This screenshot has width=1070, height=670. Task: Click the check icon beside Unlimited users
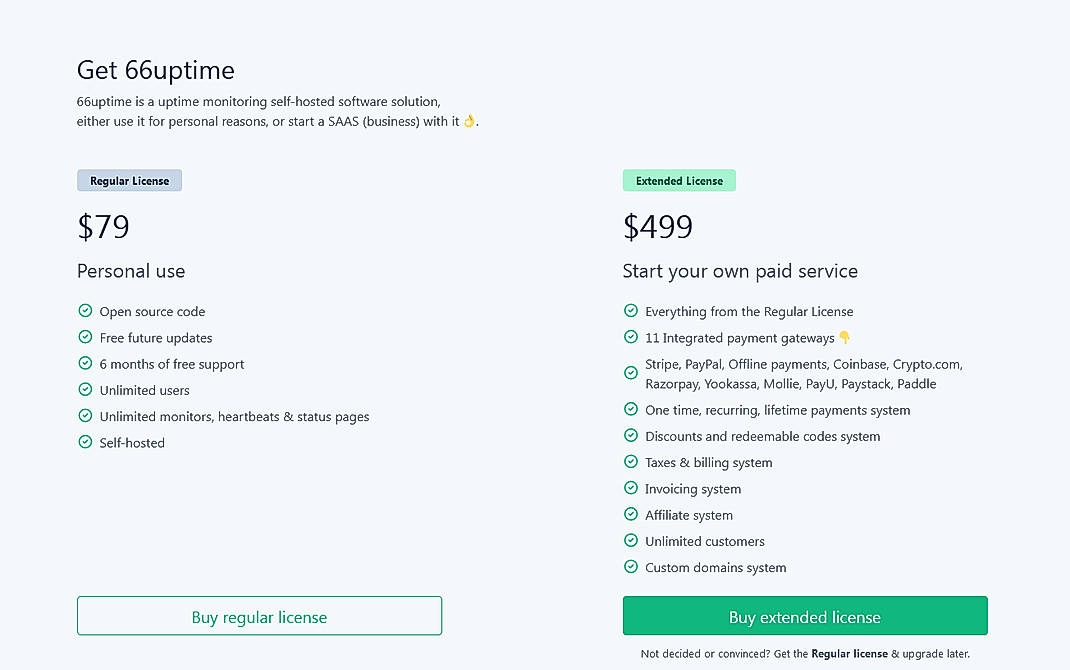[85, 390]
